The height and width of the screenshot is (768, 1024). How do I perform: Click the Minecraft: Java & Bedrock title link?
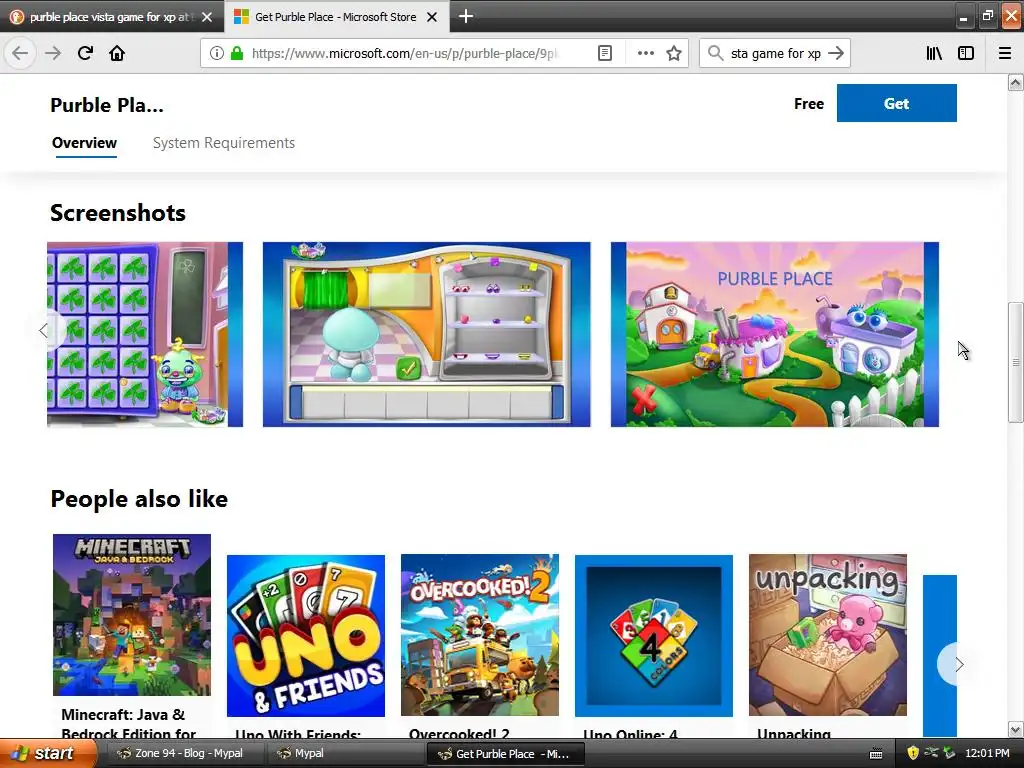(x=128, y=724)
